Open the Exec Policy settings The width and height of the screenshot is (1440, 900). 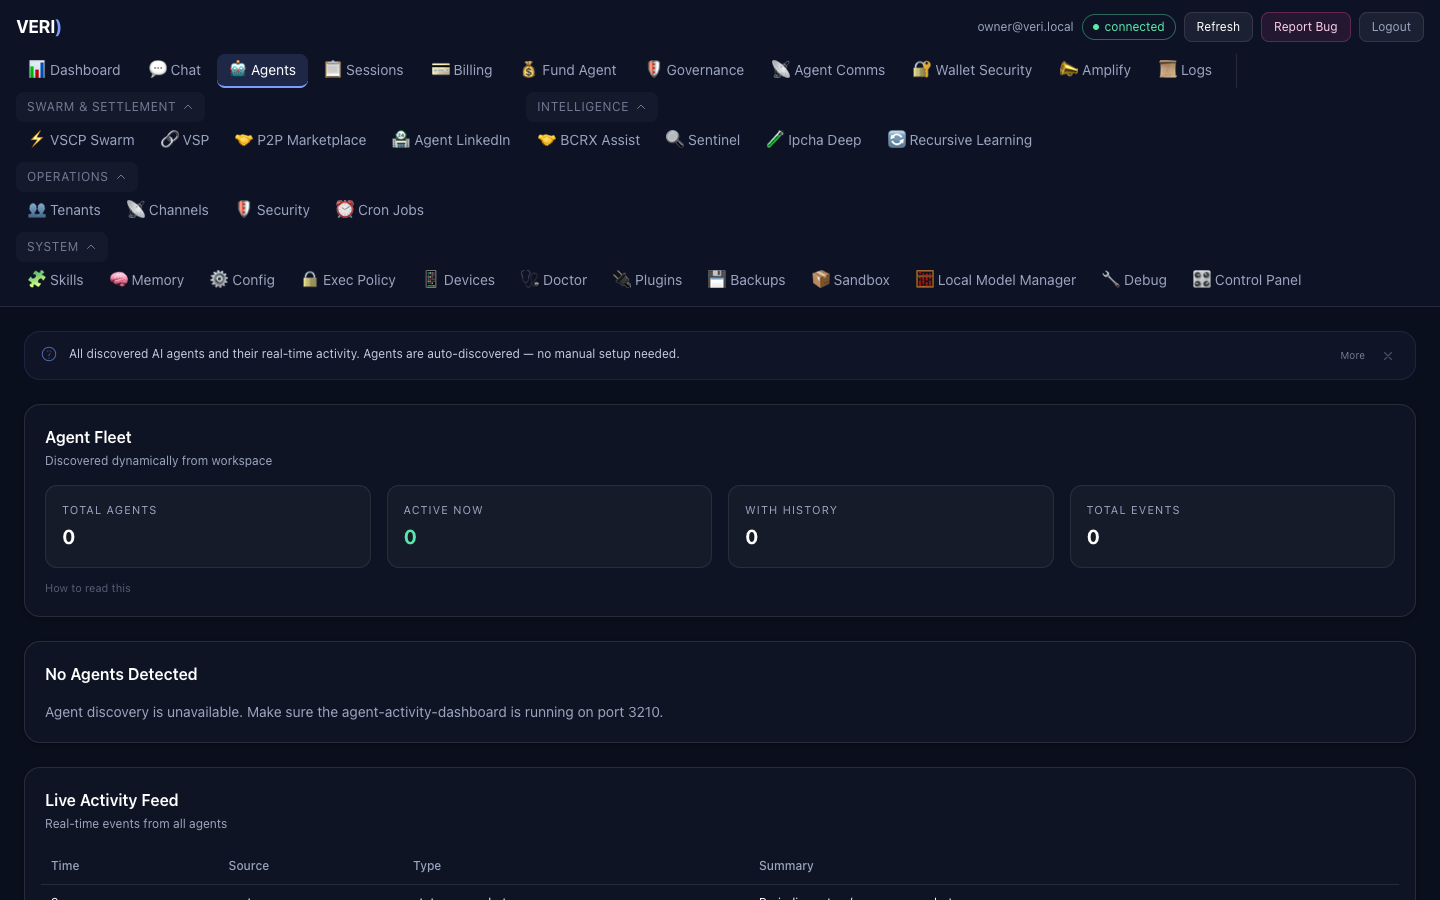tap(347, 280)
